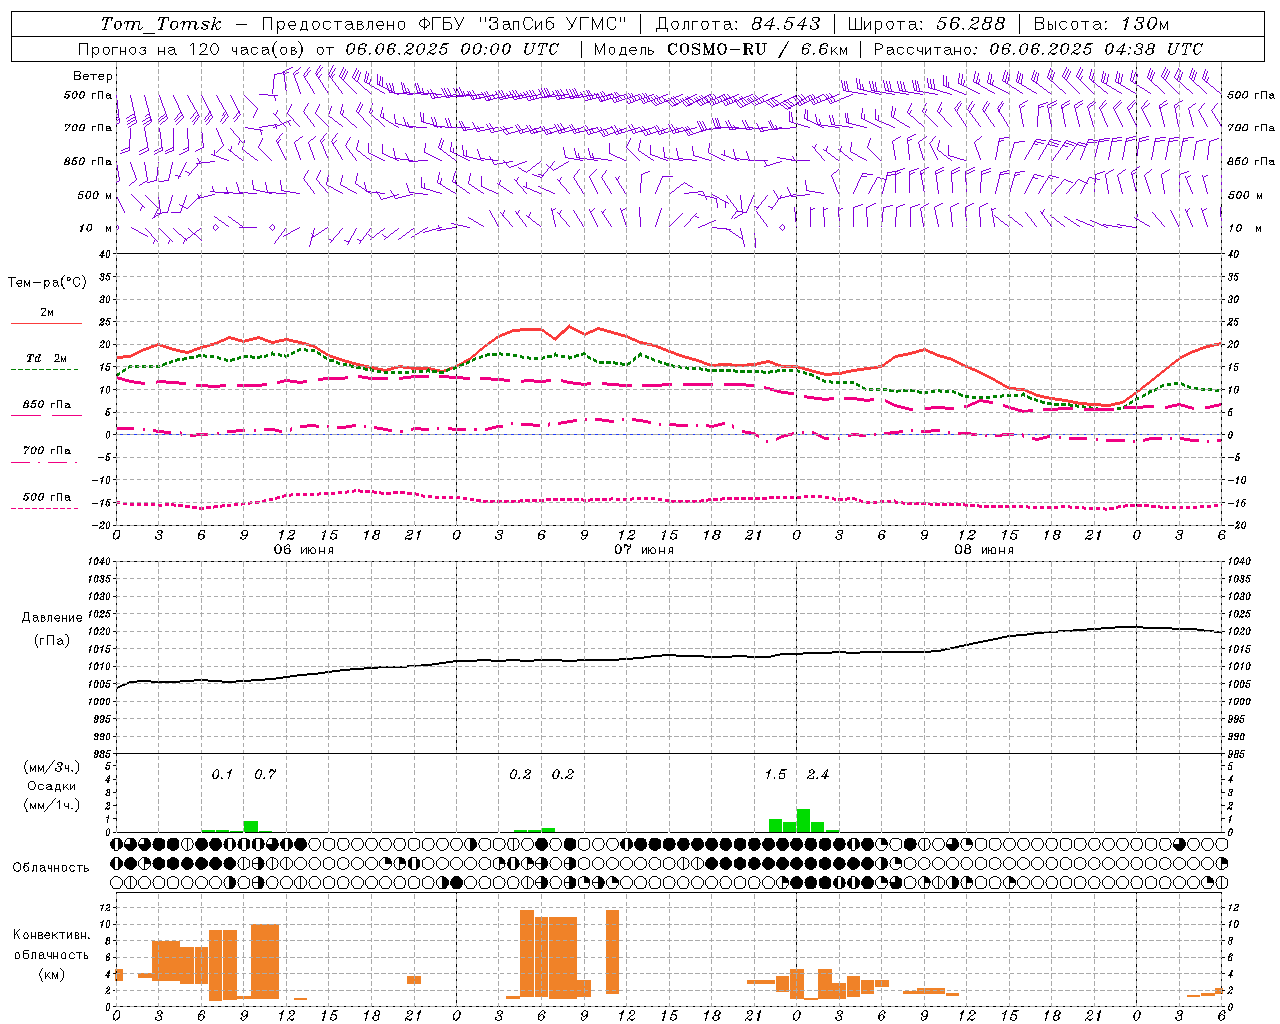Click the red 2м temperature legend line
This screenshot has height=1024, width=1280.
point(47,323)
